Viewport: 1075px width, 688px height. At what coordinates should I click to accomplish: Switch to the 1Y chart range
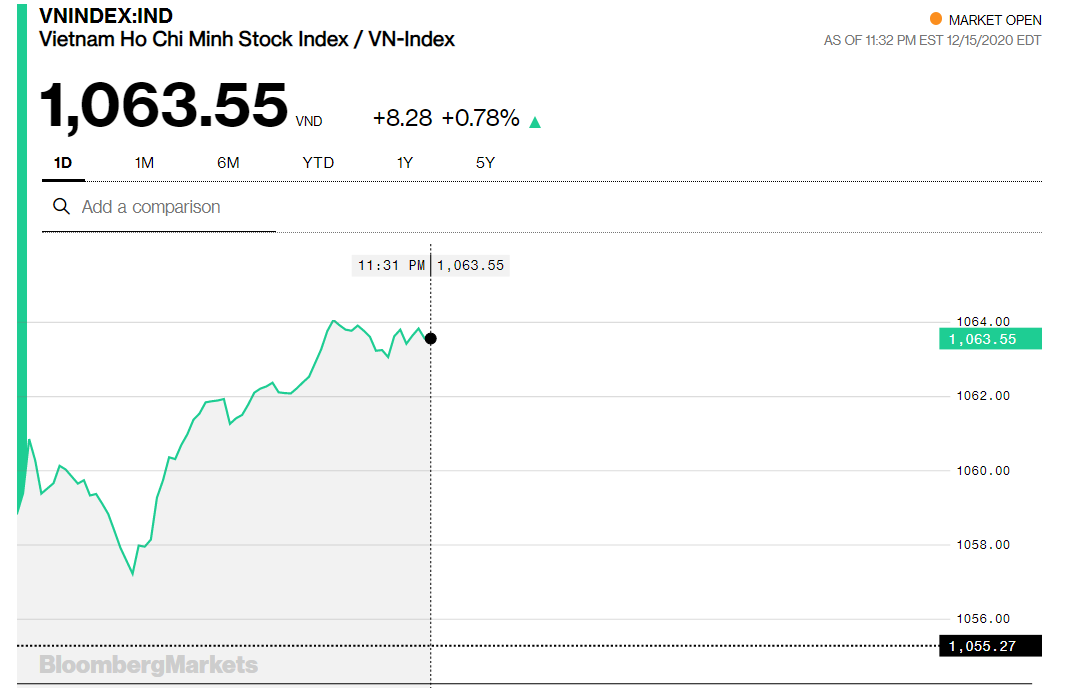coord(405,162)
